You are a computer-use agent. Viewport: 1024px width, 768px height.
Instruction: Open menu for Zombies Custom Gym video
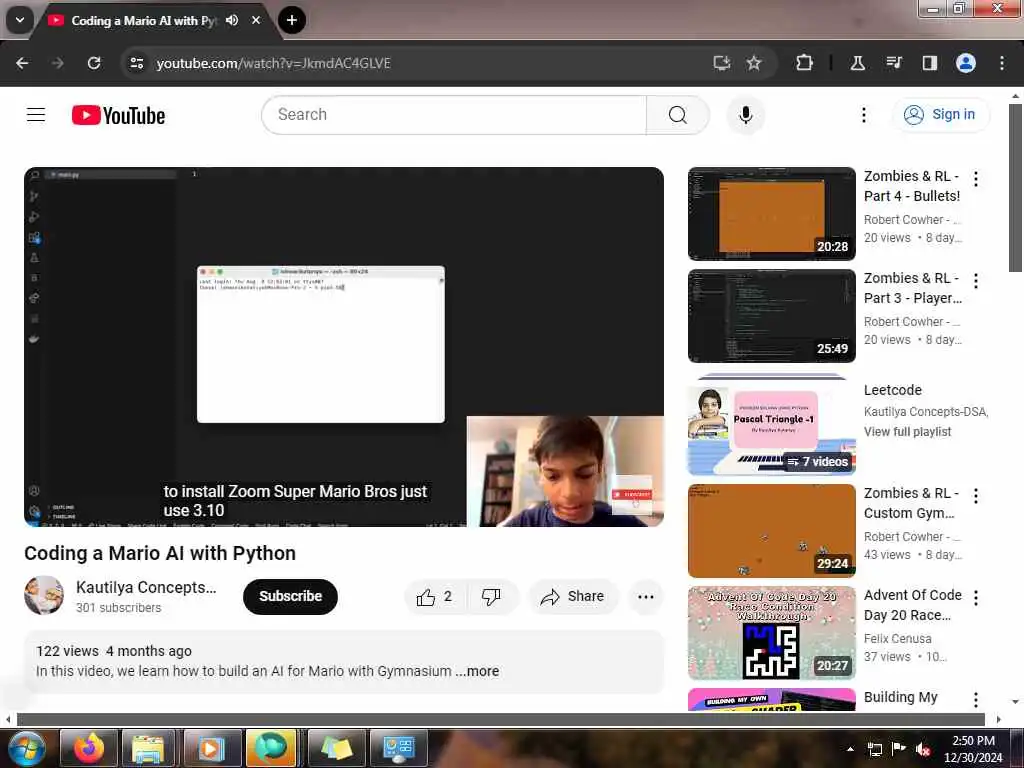976,496
